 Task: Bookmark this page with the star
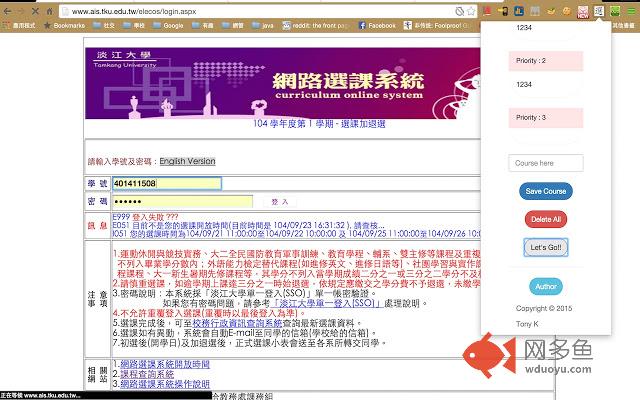[471, 11]
